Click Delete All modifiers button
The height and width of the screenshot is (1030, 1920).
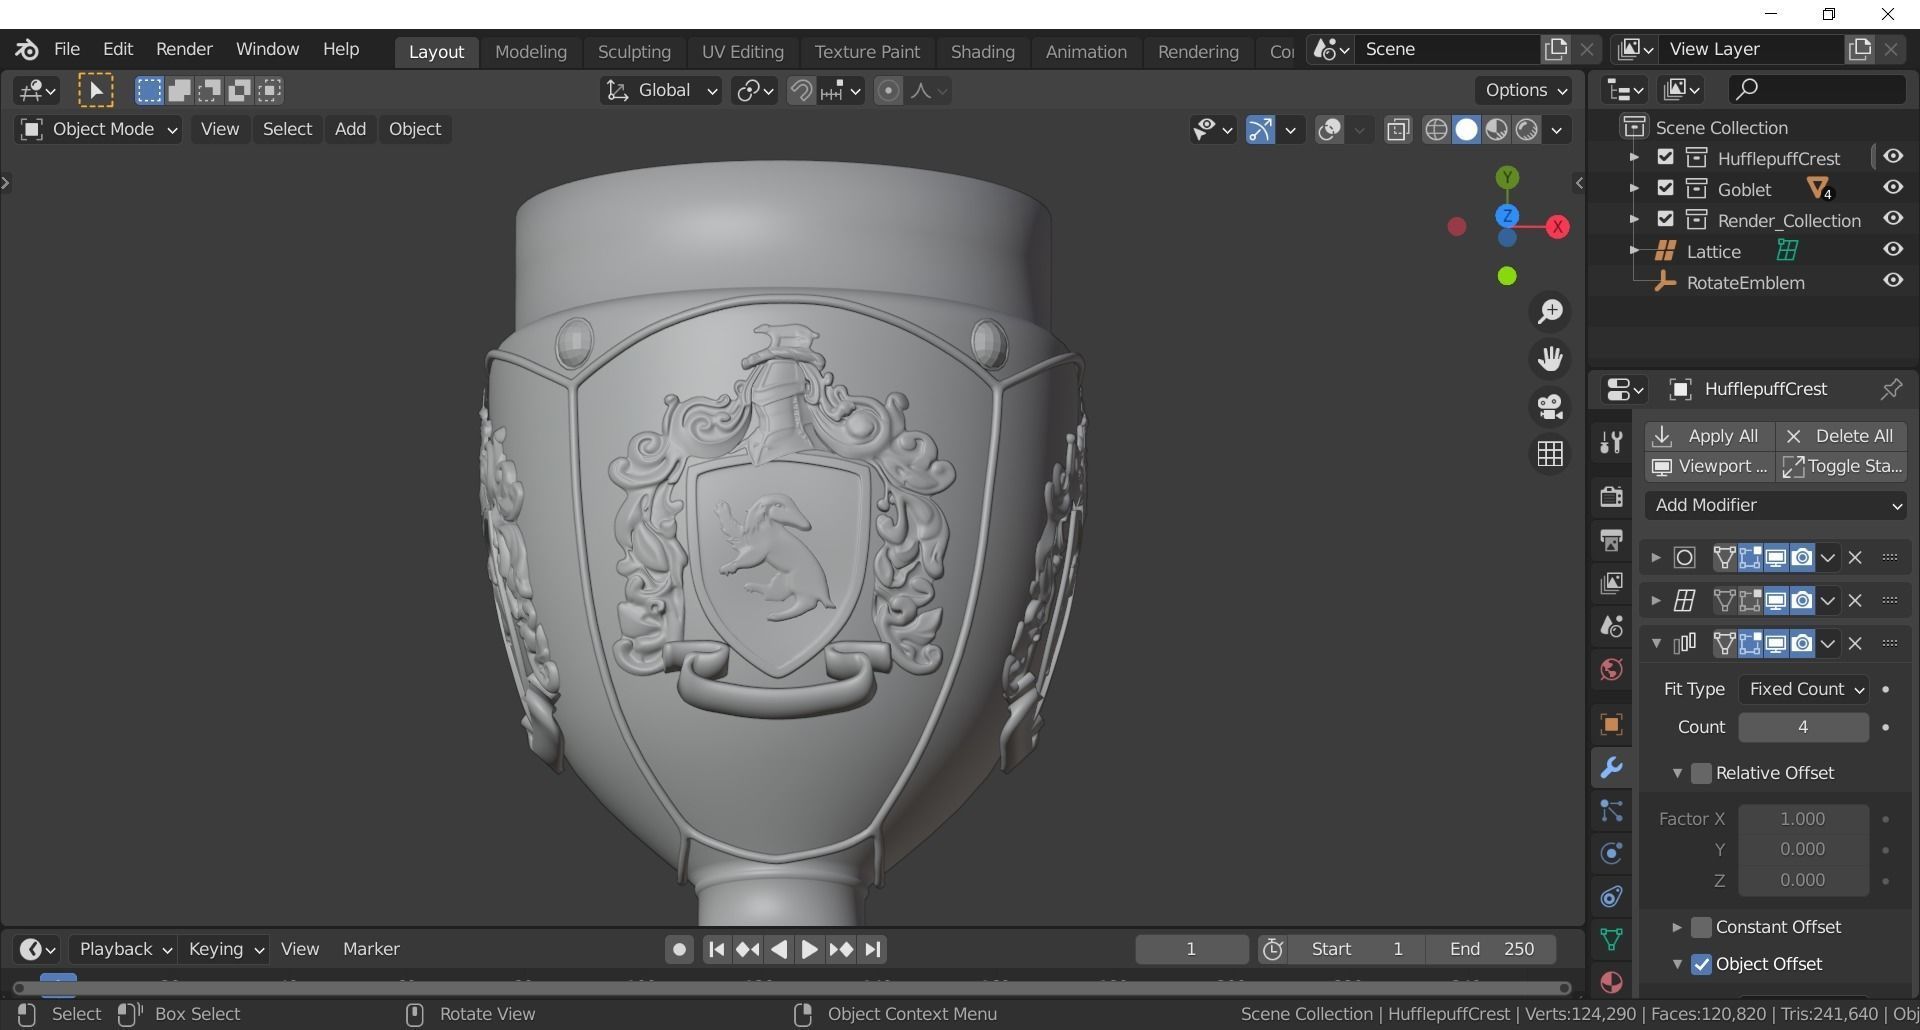tap(1841, 436)
